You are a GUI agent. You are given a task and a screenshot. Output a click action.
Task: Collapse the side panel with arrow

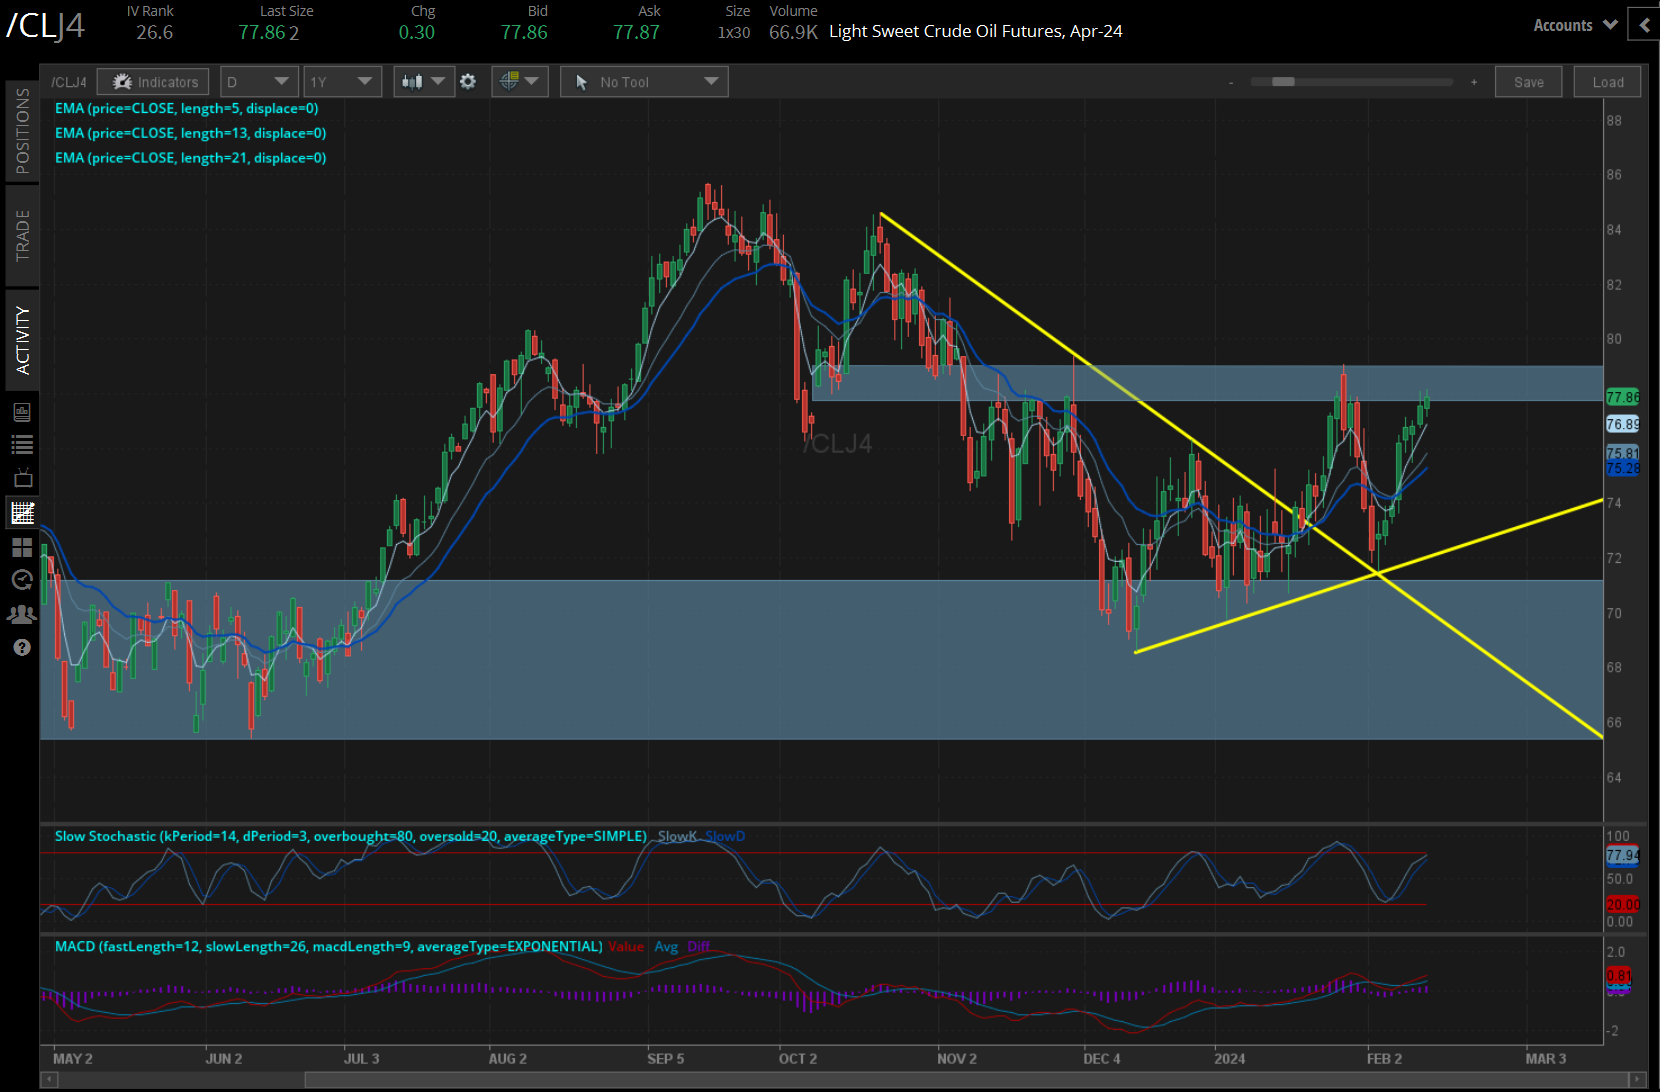pos(1644,25)
